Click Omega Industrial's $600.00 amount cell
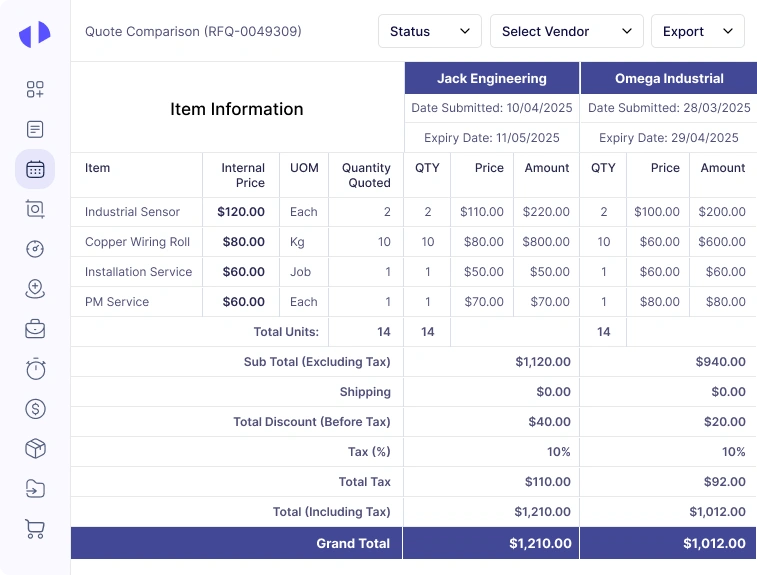The image size is (757, 575). [722, 241]
